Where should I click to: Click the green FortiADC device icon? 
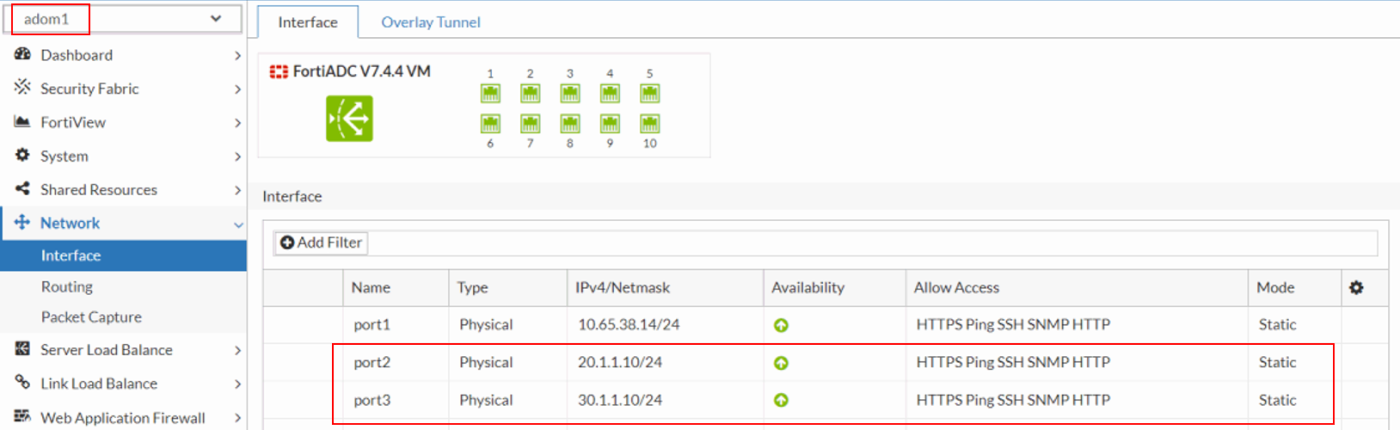(349, 118)
